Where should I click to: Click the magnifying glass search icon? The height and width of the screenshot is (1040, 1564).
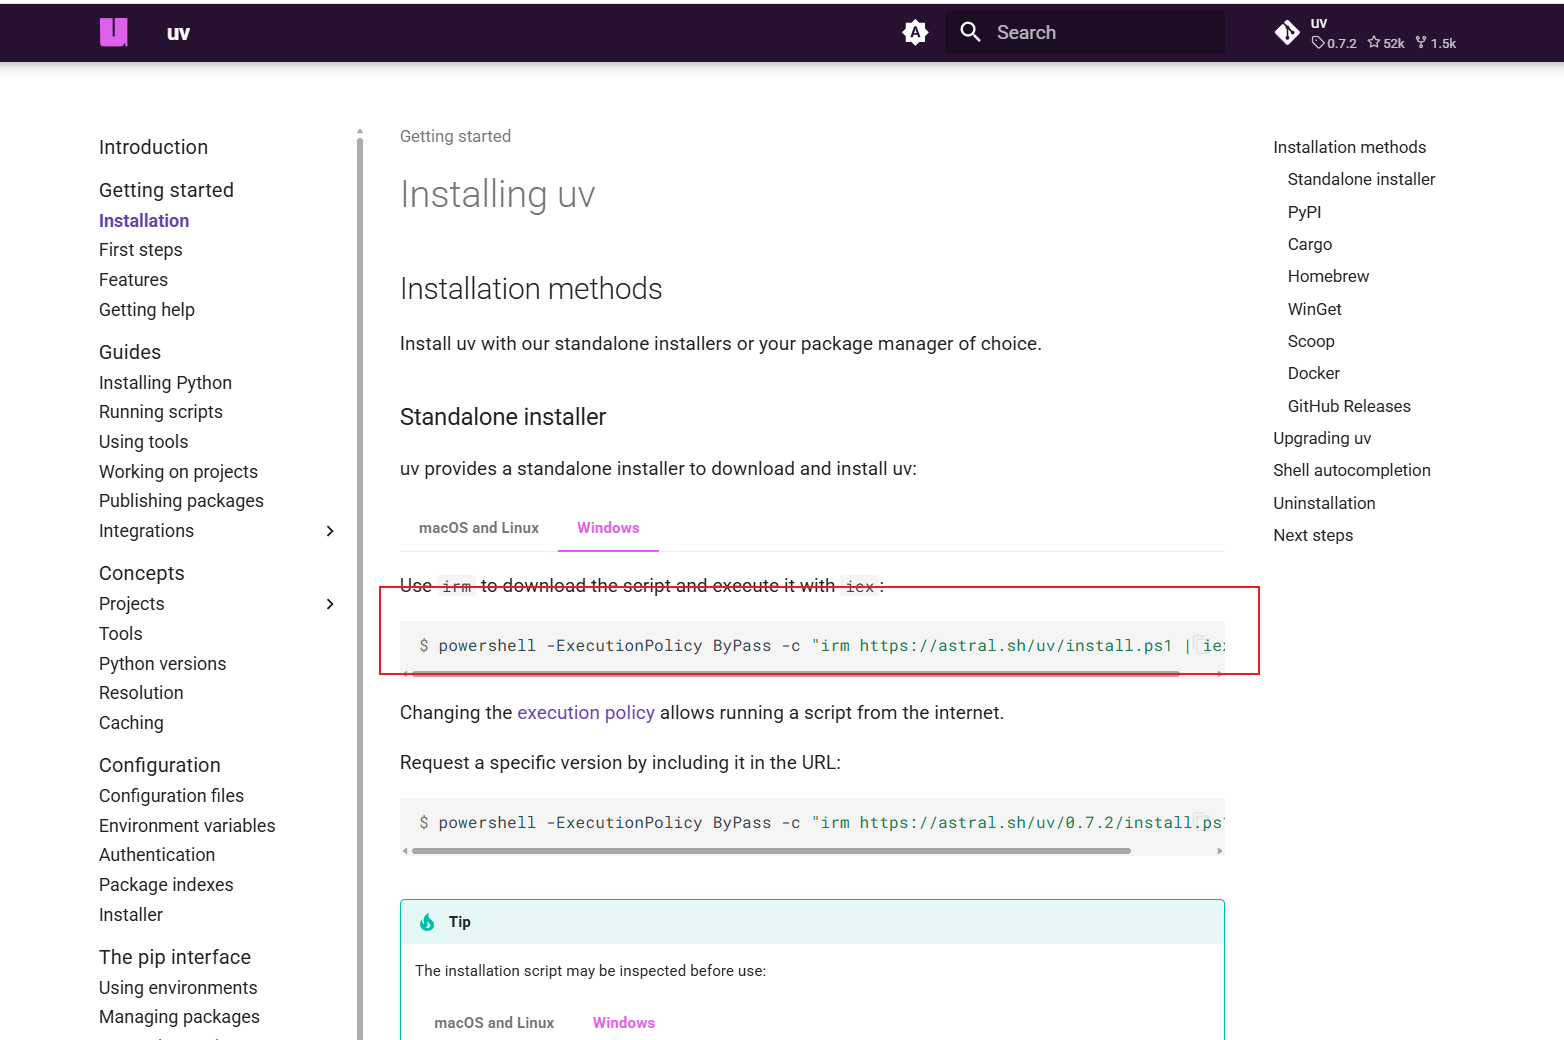pos(970,32)
